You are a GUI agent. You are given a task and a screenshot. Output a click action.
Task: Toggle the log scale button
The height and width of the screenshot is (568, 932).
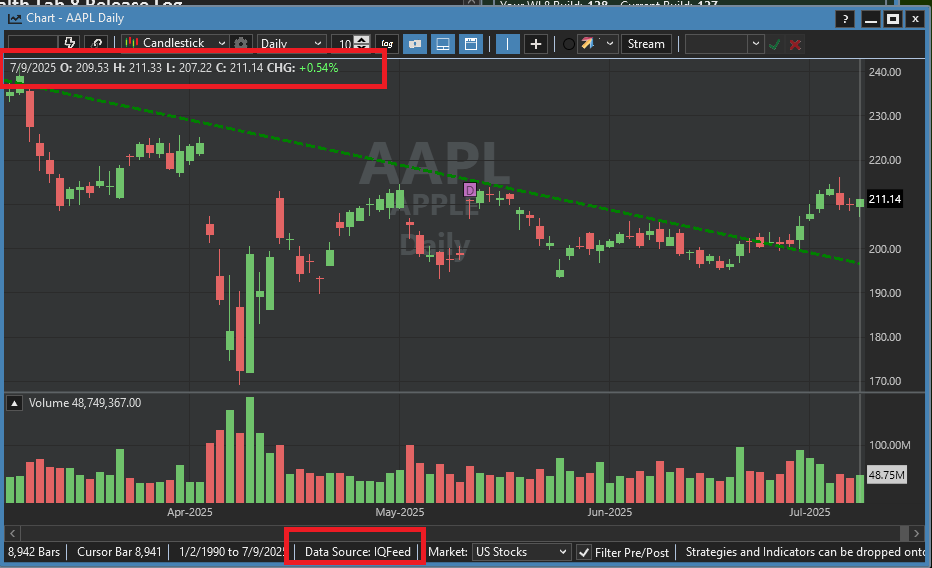[x=387, y=43]
